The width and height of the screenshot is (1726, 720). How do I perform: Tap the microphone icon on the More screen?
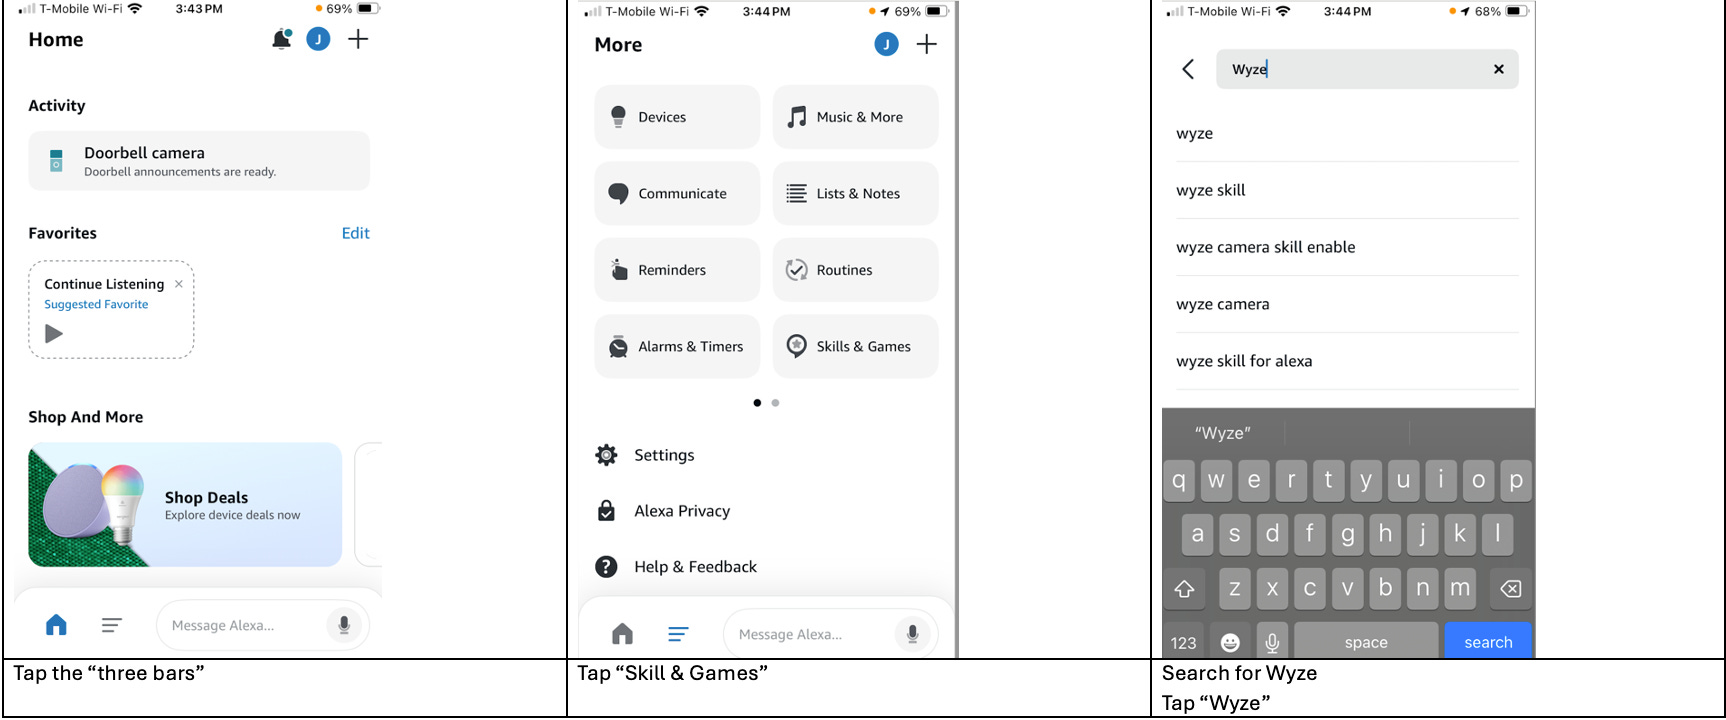(x=912, y=634)
